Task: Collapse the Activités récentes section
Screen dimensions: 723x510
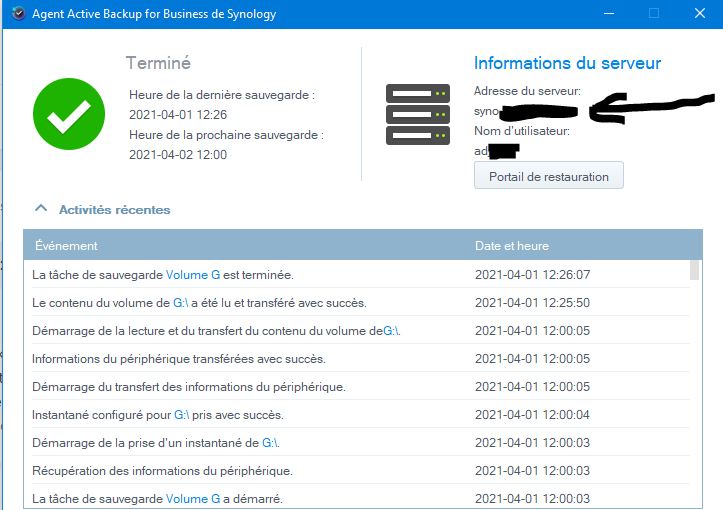Action: point(41,209)
